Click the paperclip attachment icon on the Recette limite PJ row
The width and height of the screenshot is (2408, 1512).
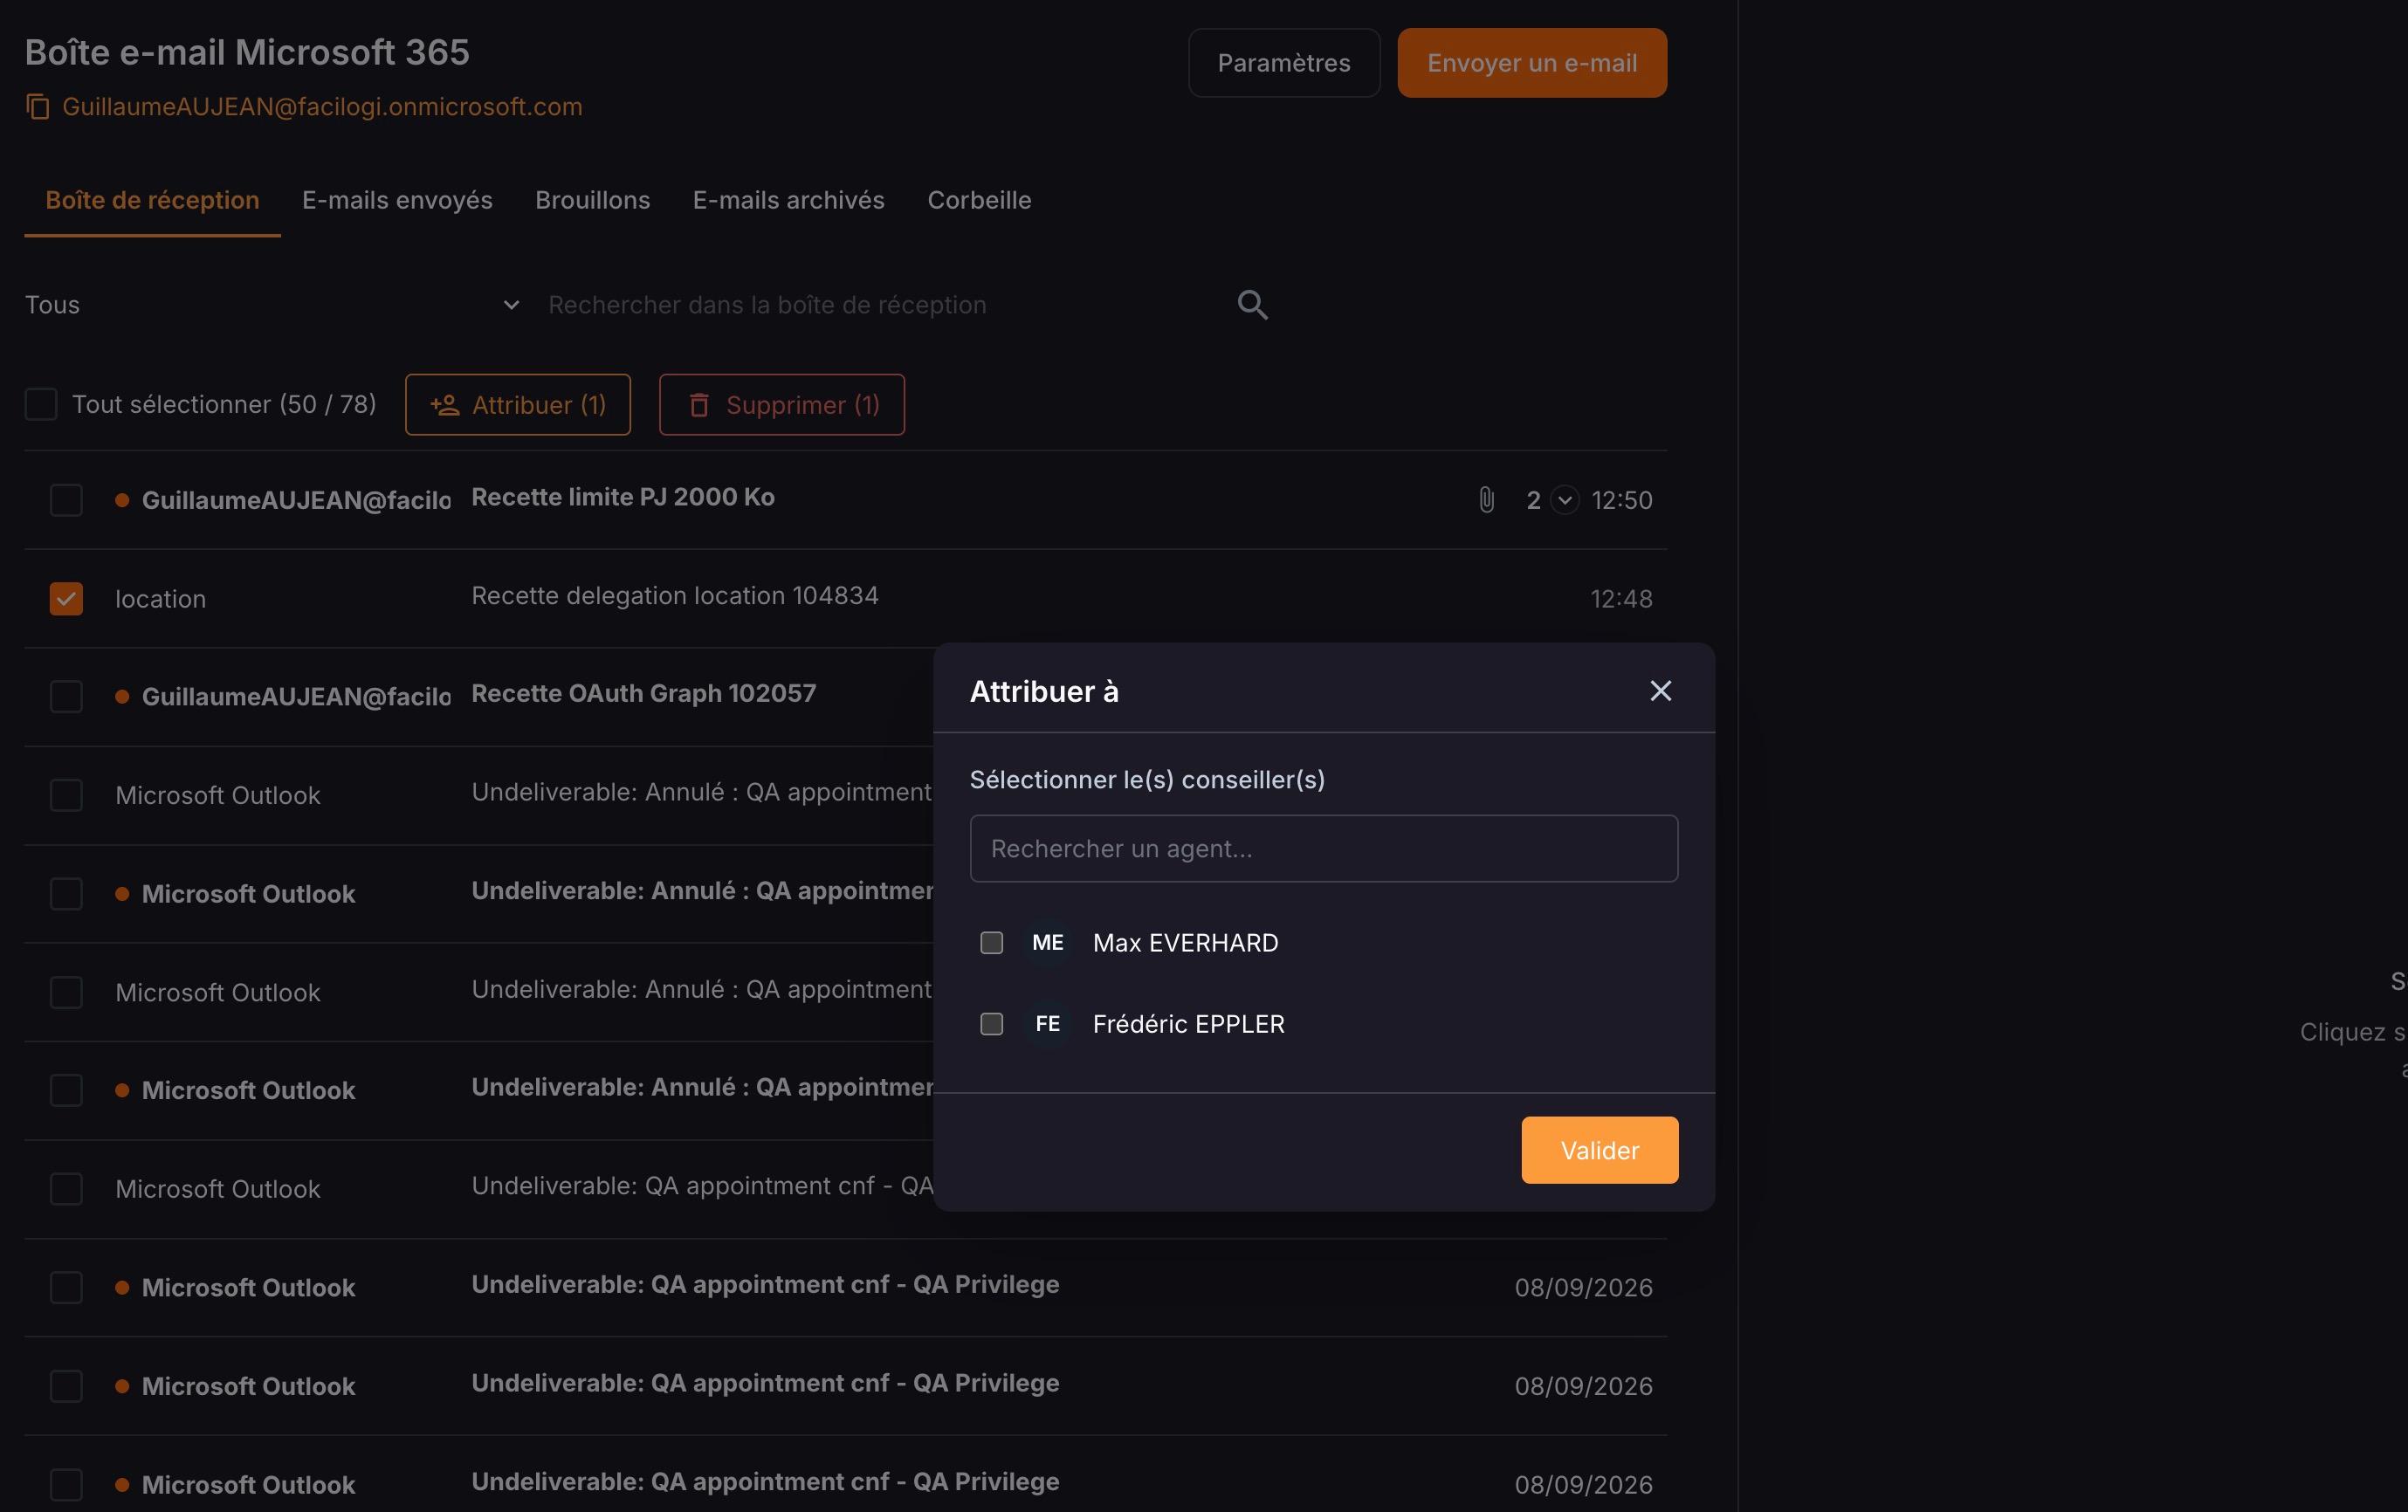pos(1487,500)
